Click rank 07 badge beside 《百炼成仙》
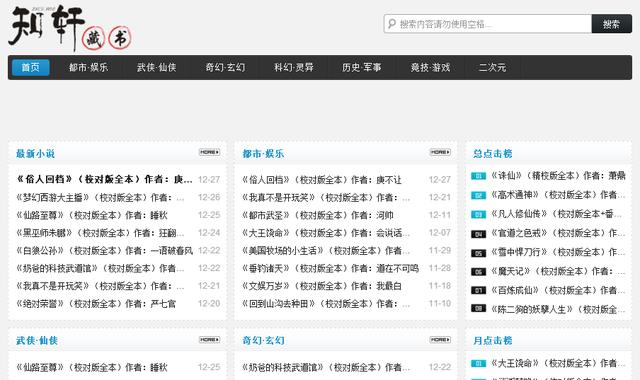 478,290
